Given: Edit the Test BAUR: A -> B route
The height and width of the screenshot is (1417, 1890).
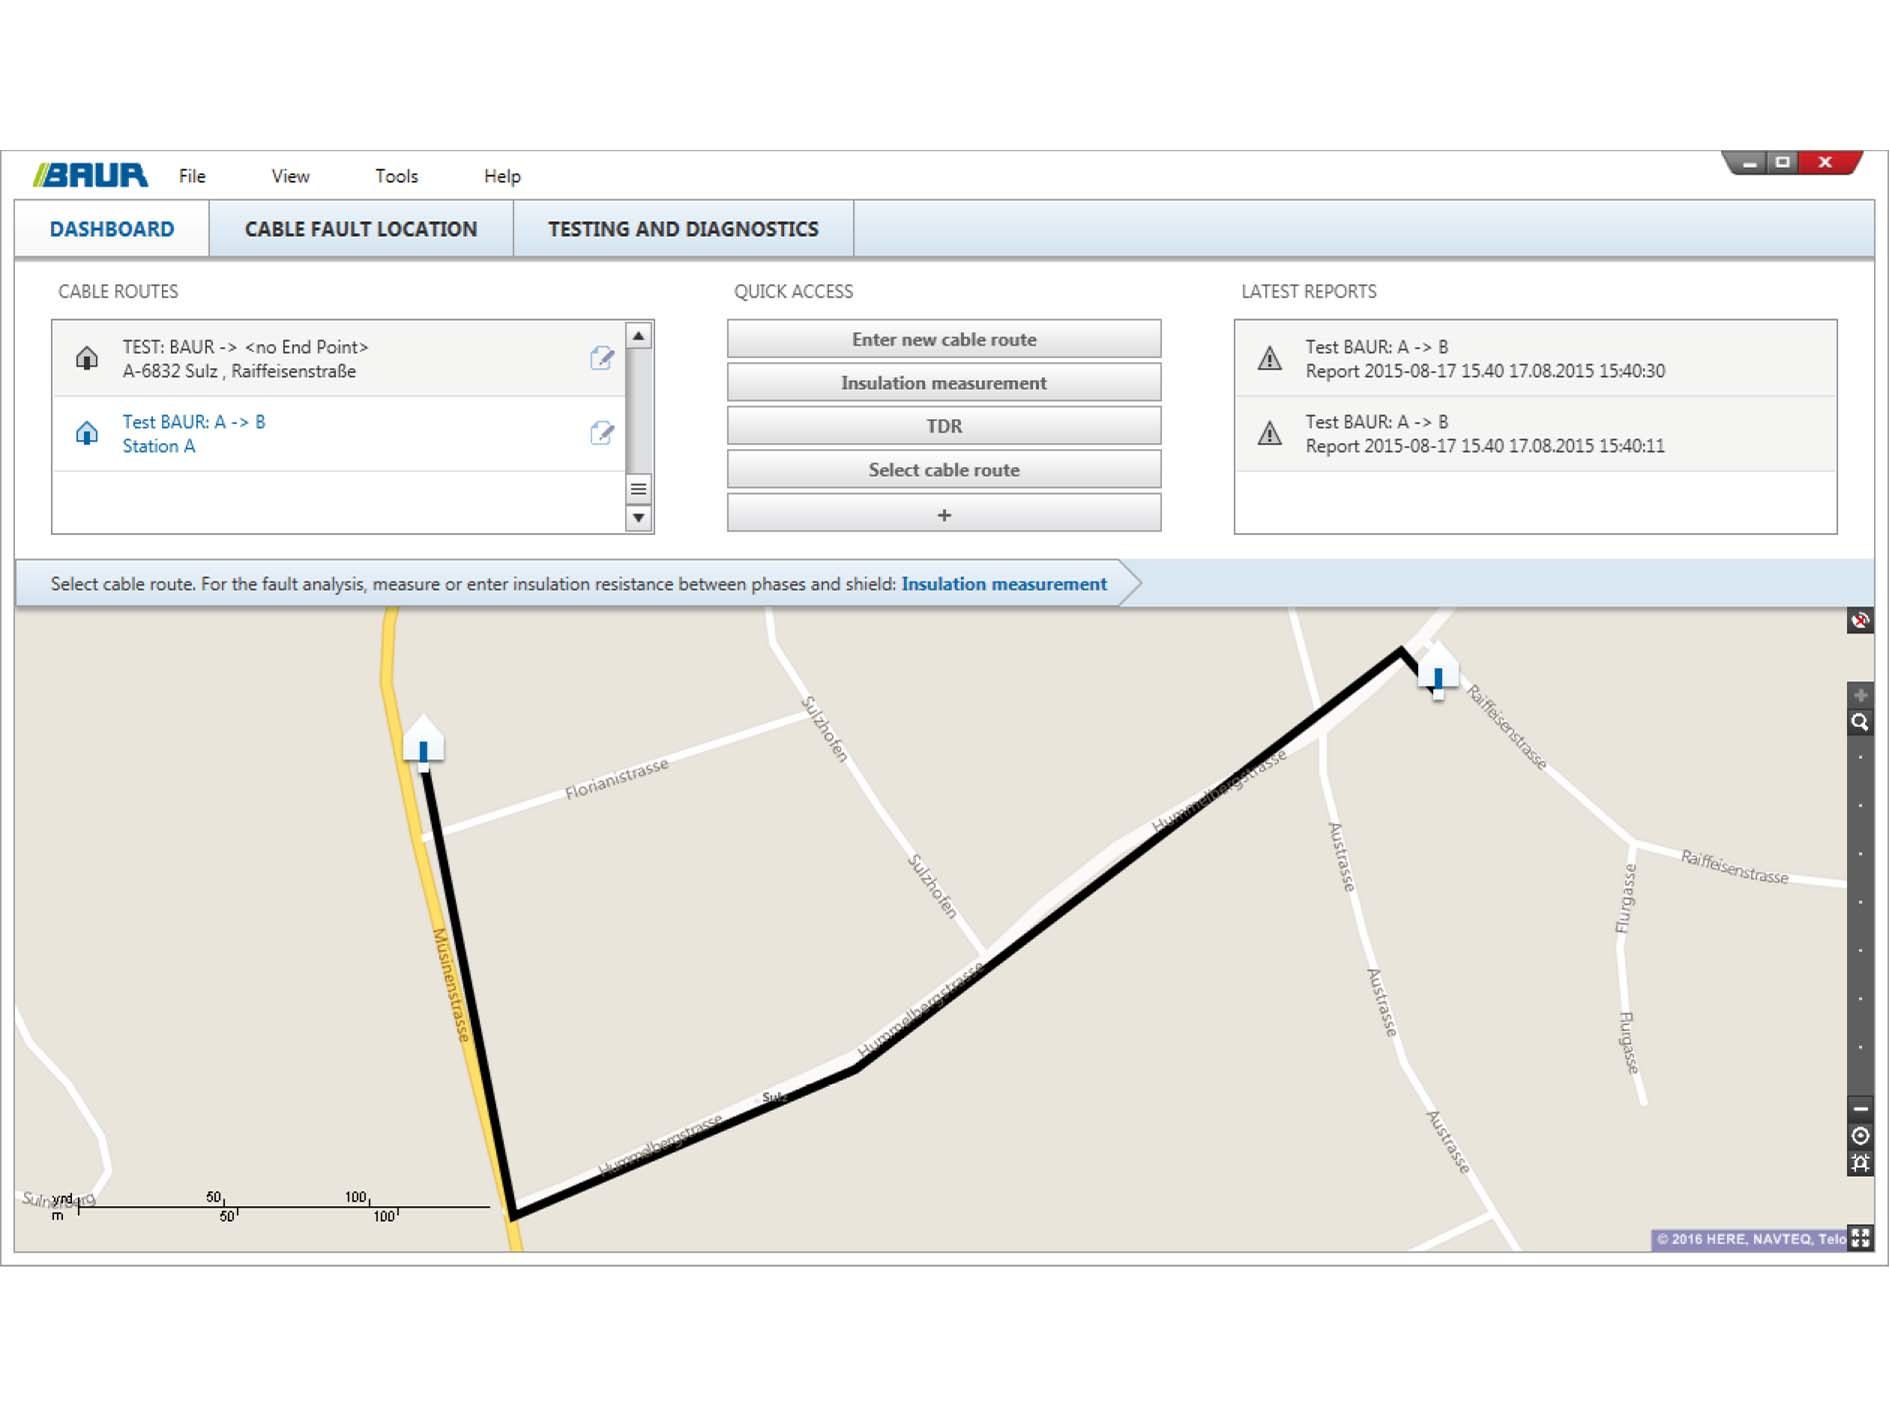Looking at the screenshot, I should pos(601,433).
